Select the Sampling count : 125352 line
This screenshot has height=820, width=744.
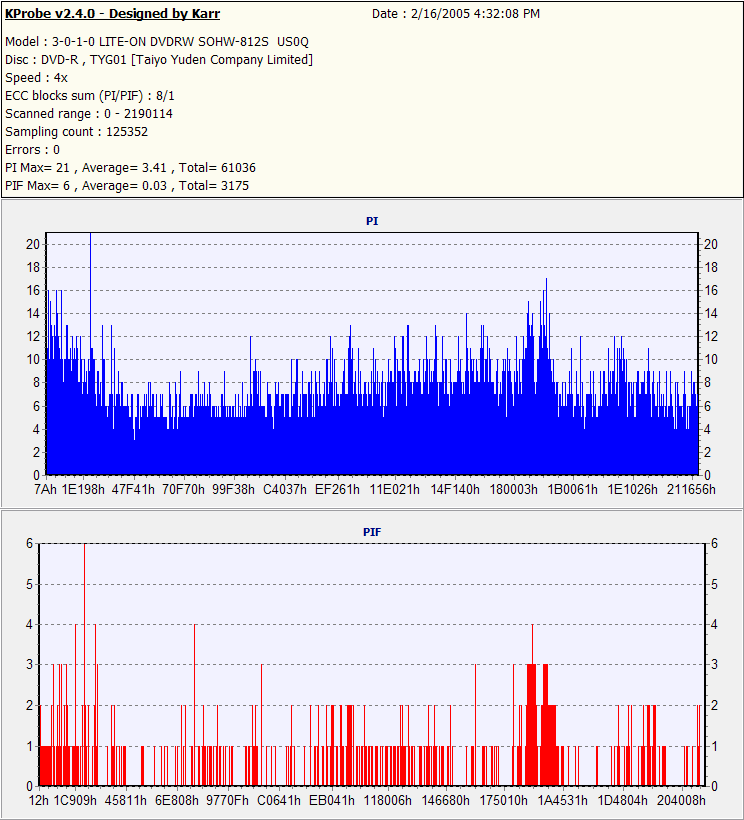77,132
